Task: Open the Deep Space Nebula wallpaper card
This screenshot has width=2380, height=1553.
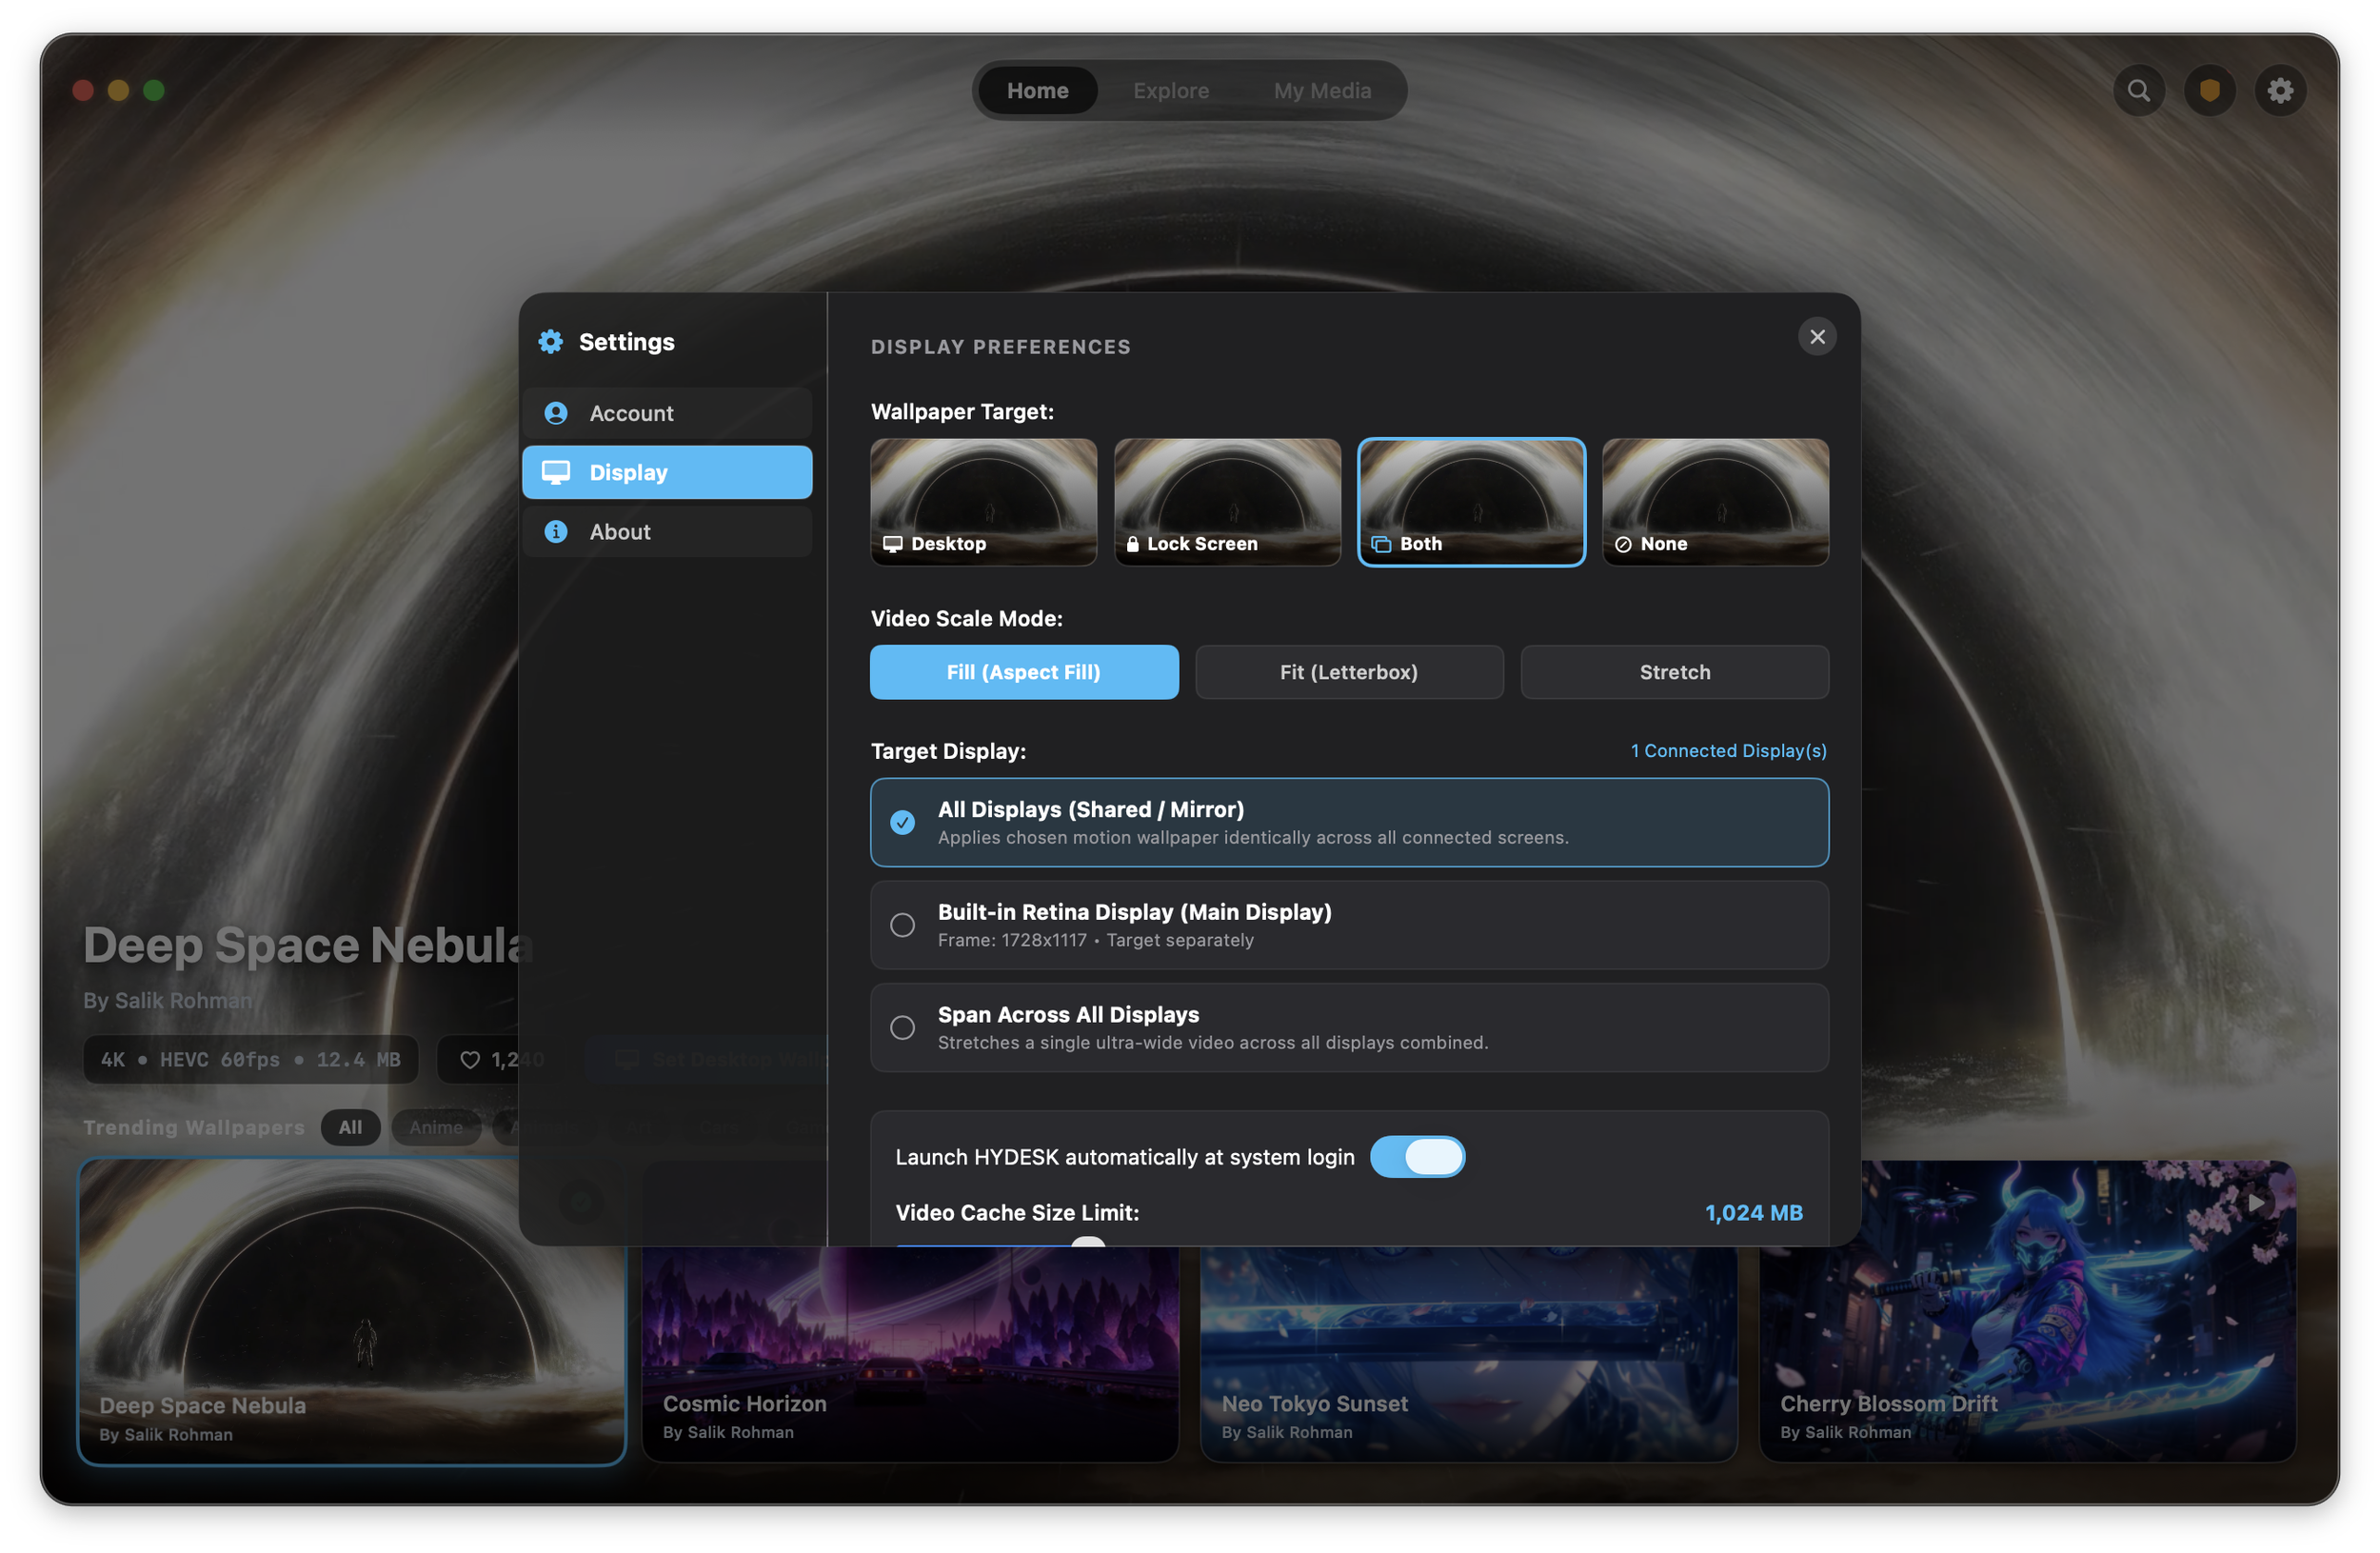Action: (x=352, y=1312)
